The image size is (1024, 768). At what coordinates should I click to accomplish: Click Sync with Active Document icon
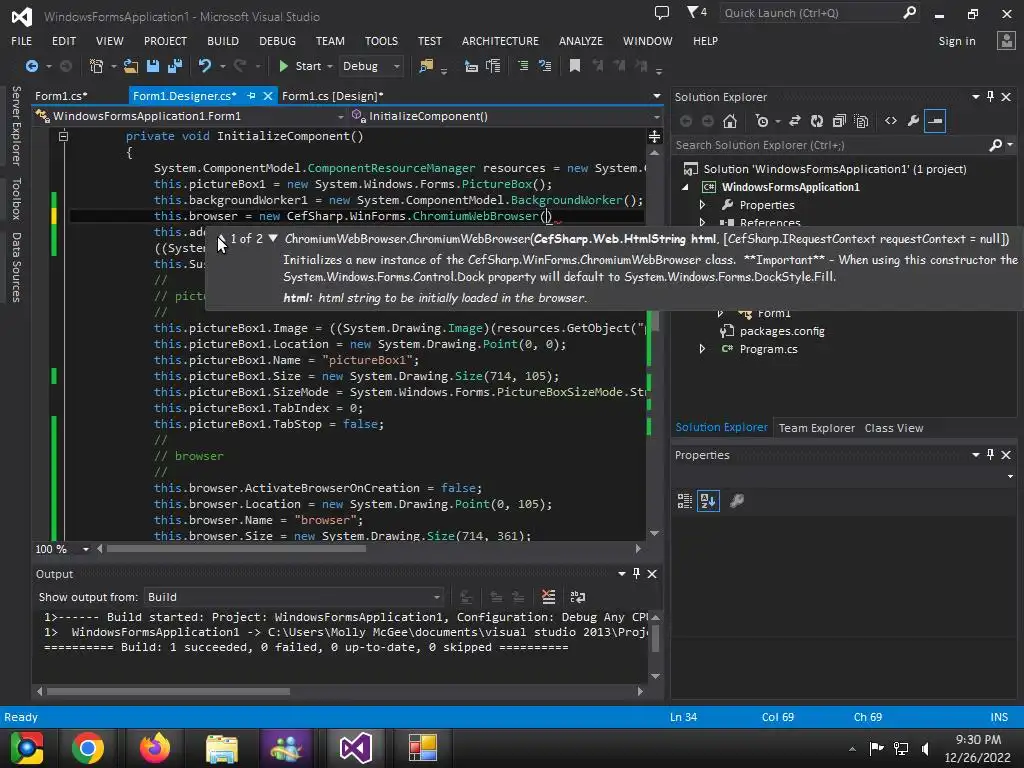795,121
